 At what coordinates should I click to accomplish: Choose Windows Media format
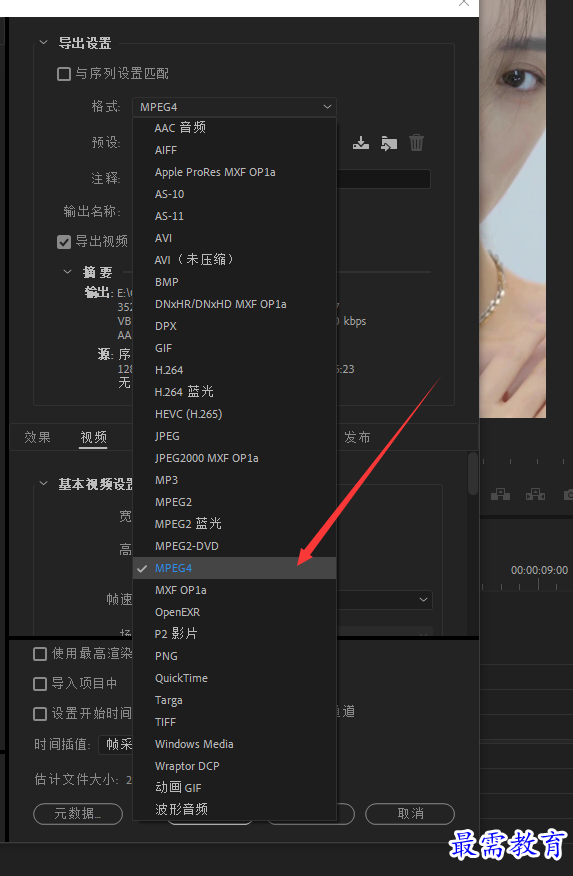(x=234, y=744)
